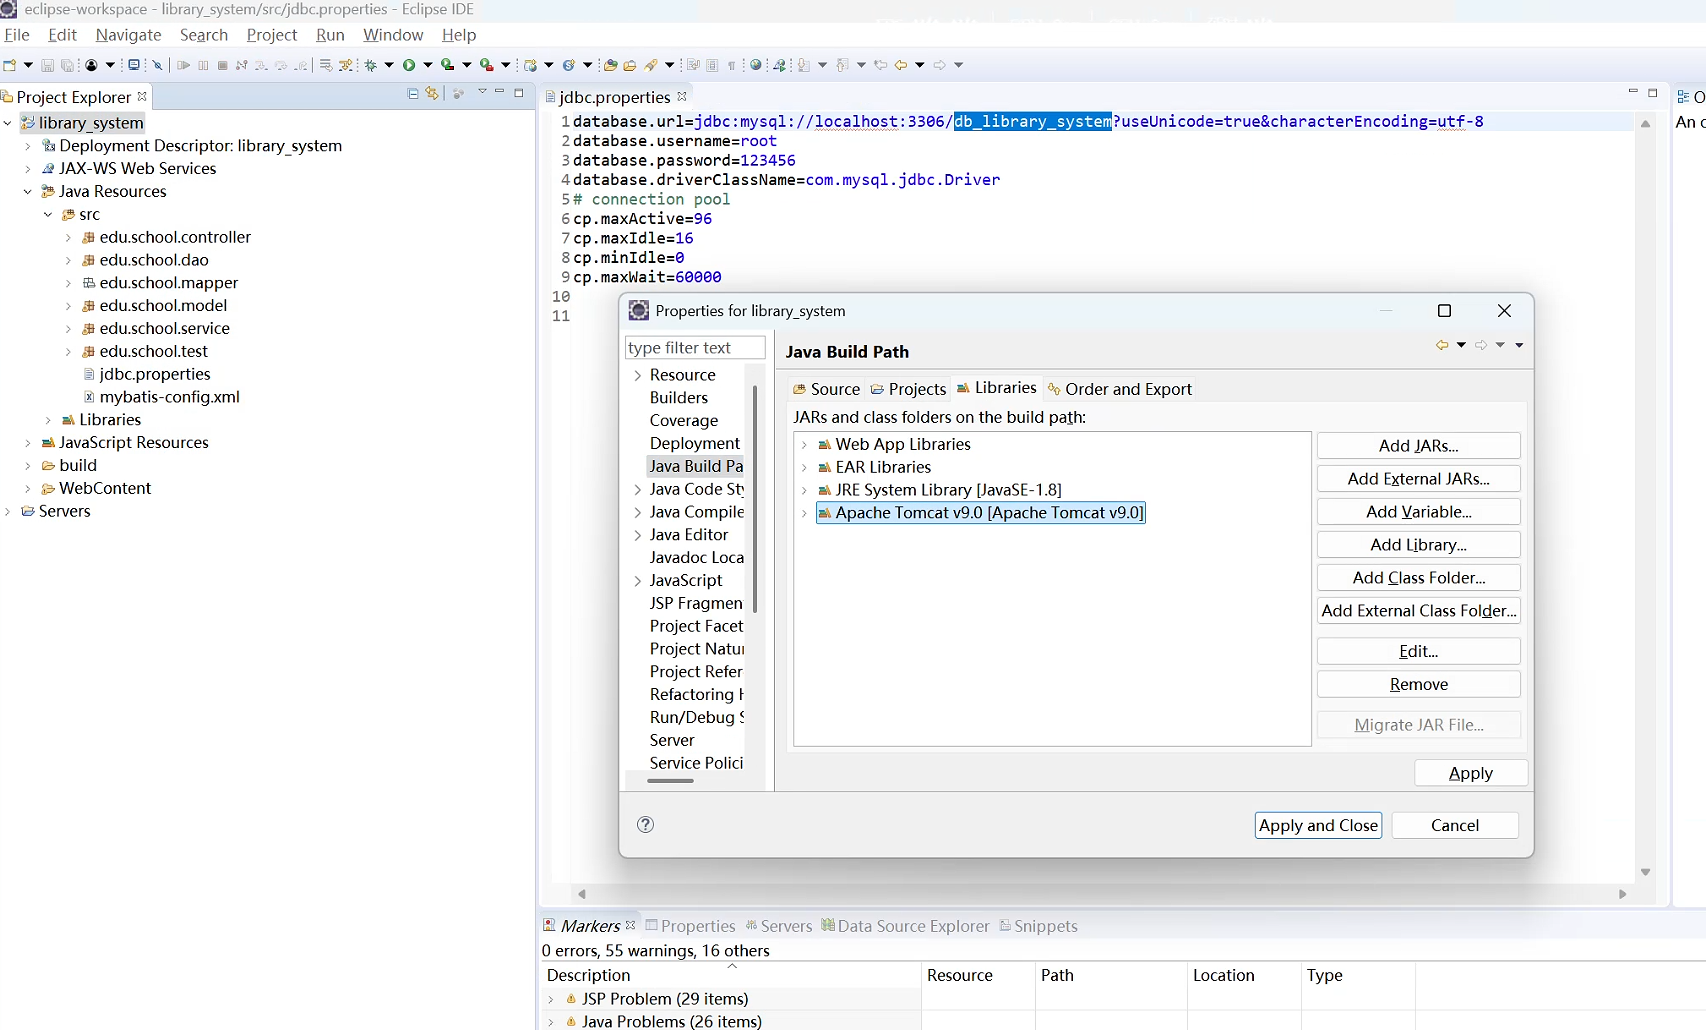The width and height of the screenshot is (1706, 1030).
Task: Toggle Link with Editor in Project Explorer
Action: click(432, 93)
